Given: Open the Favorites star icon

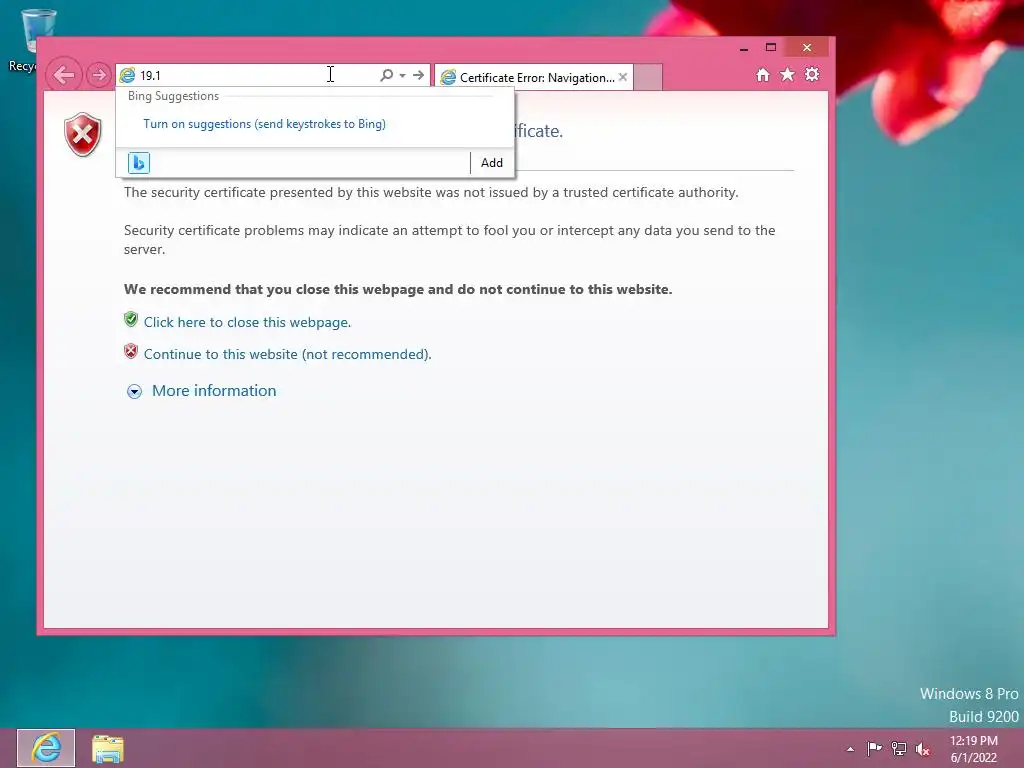Looking at the screenshot, I should coord(788,74).
